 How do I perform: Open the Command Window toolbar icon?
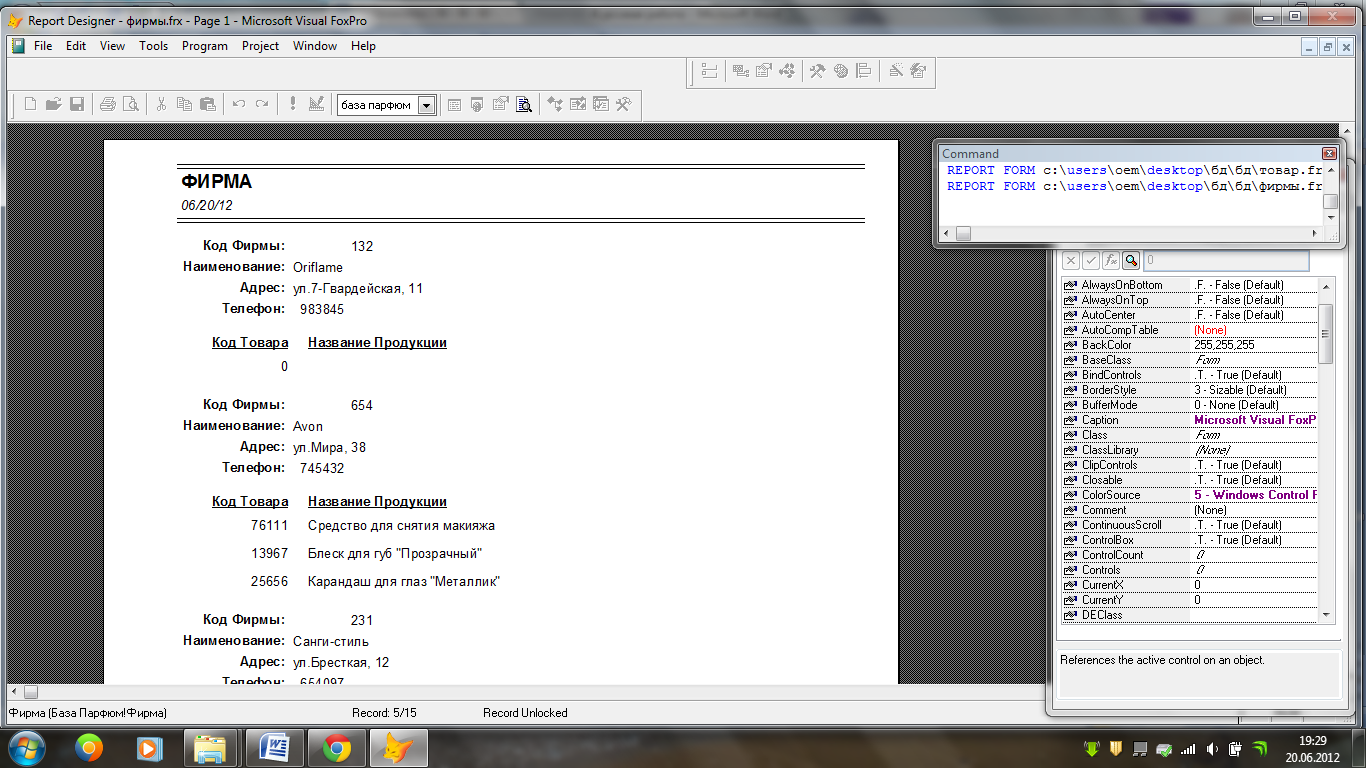(454, 104)
